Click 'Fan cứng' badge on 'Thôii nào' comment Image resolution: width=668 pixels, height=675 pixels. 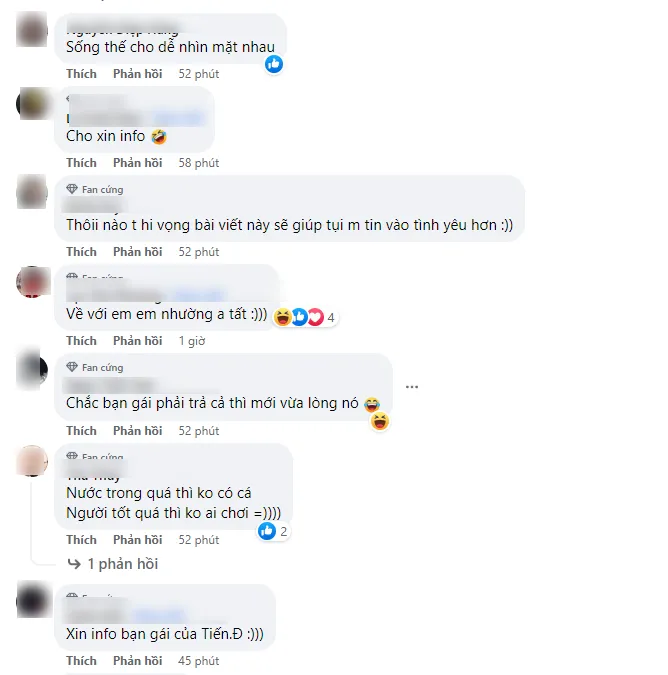[95, 189]
